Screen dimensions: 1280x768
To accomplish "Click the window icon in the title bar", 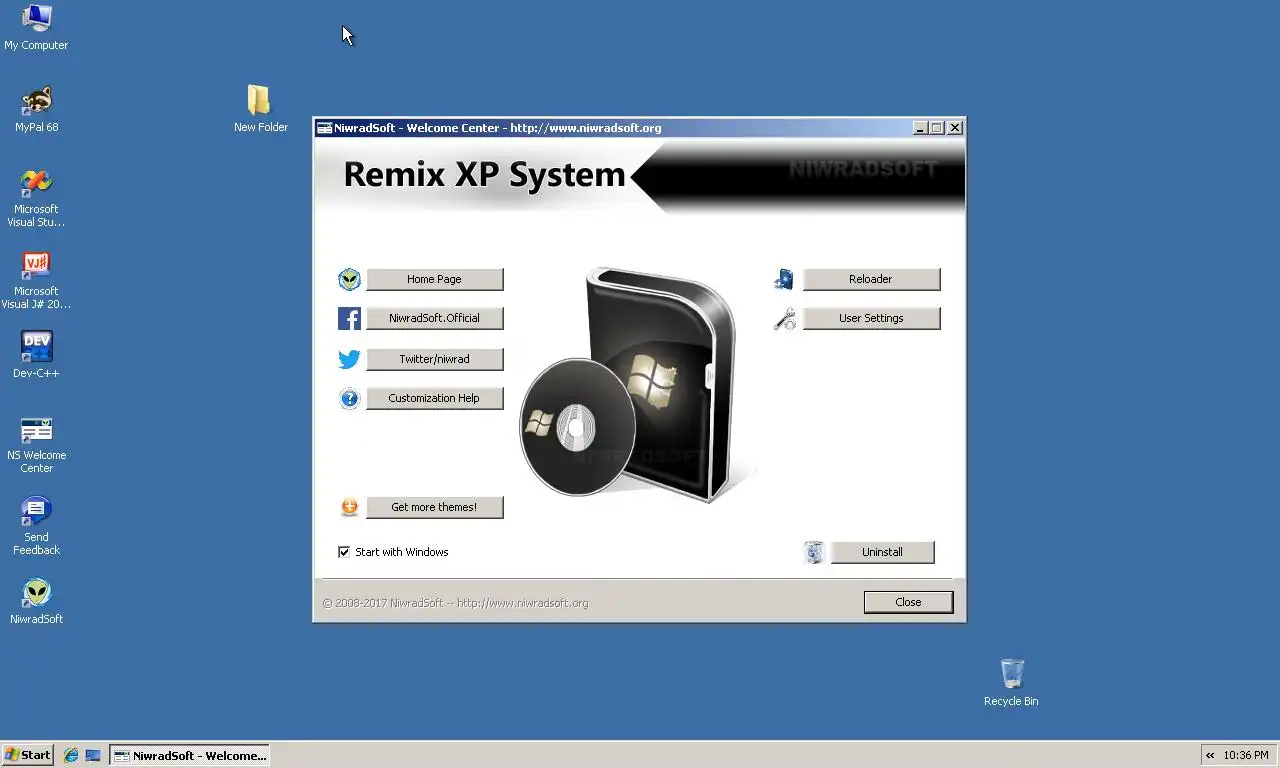I will (x=324, y=128).
